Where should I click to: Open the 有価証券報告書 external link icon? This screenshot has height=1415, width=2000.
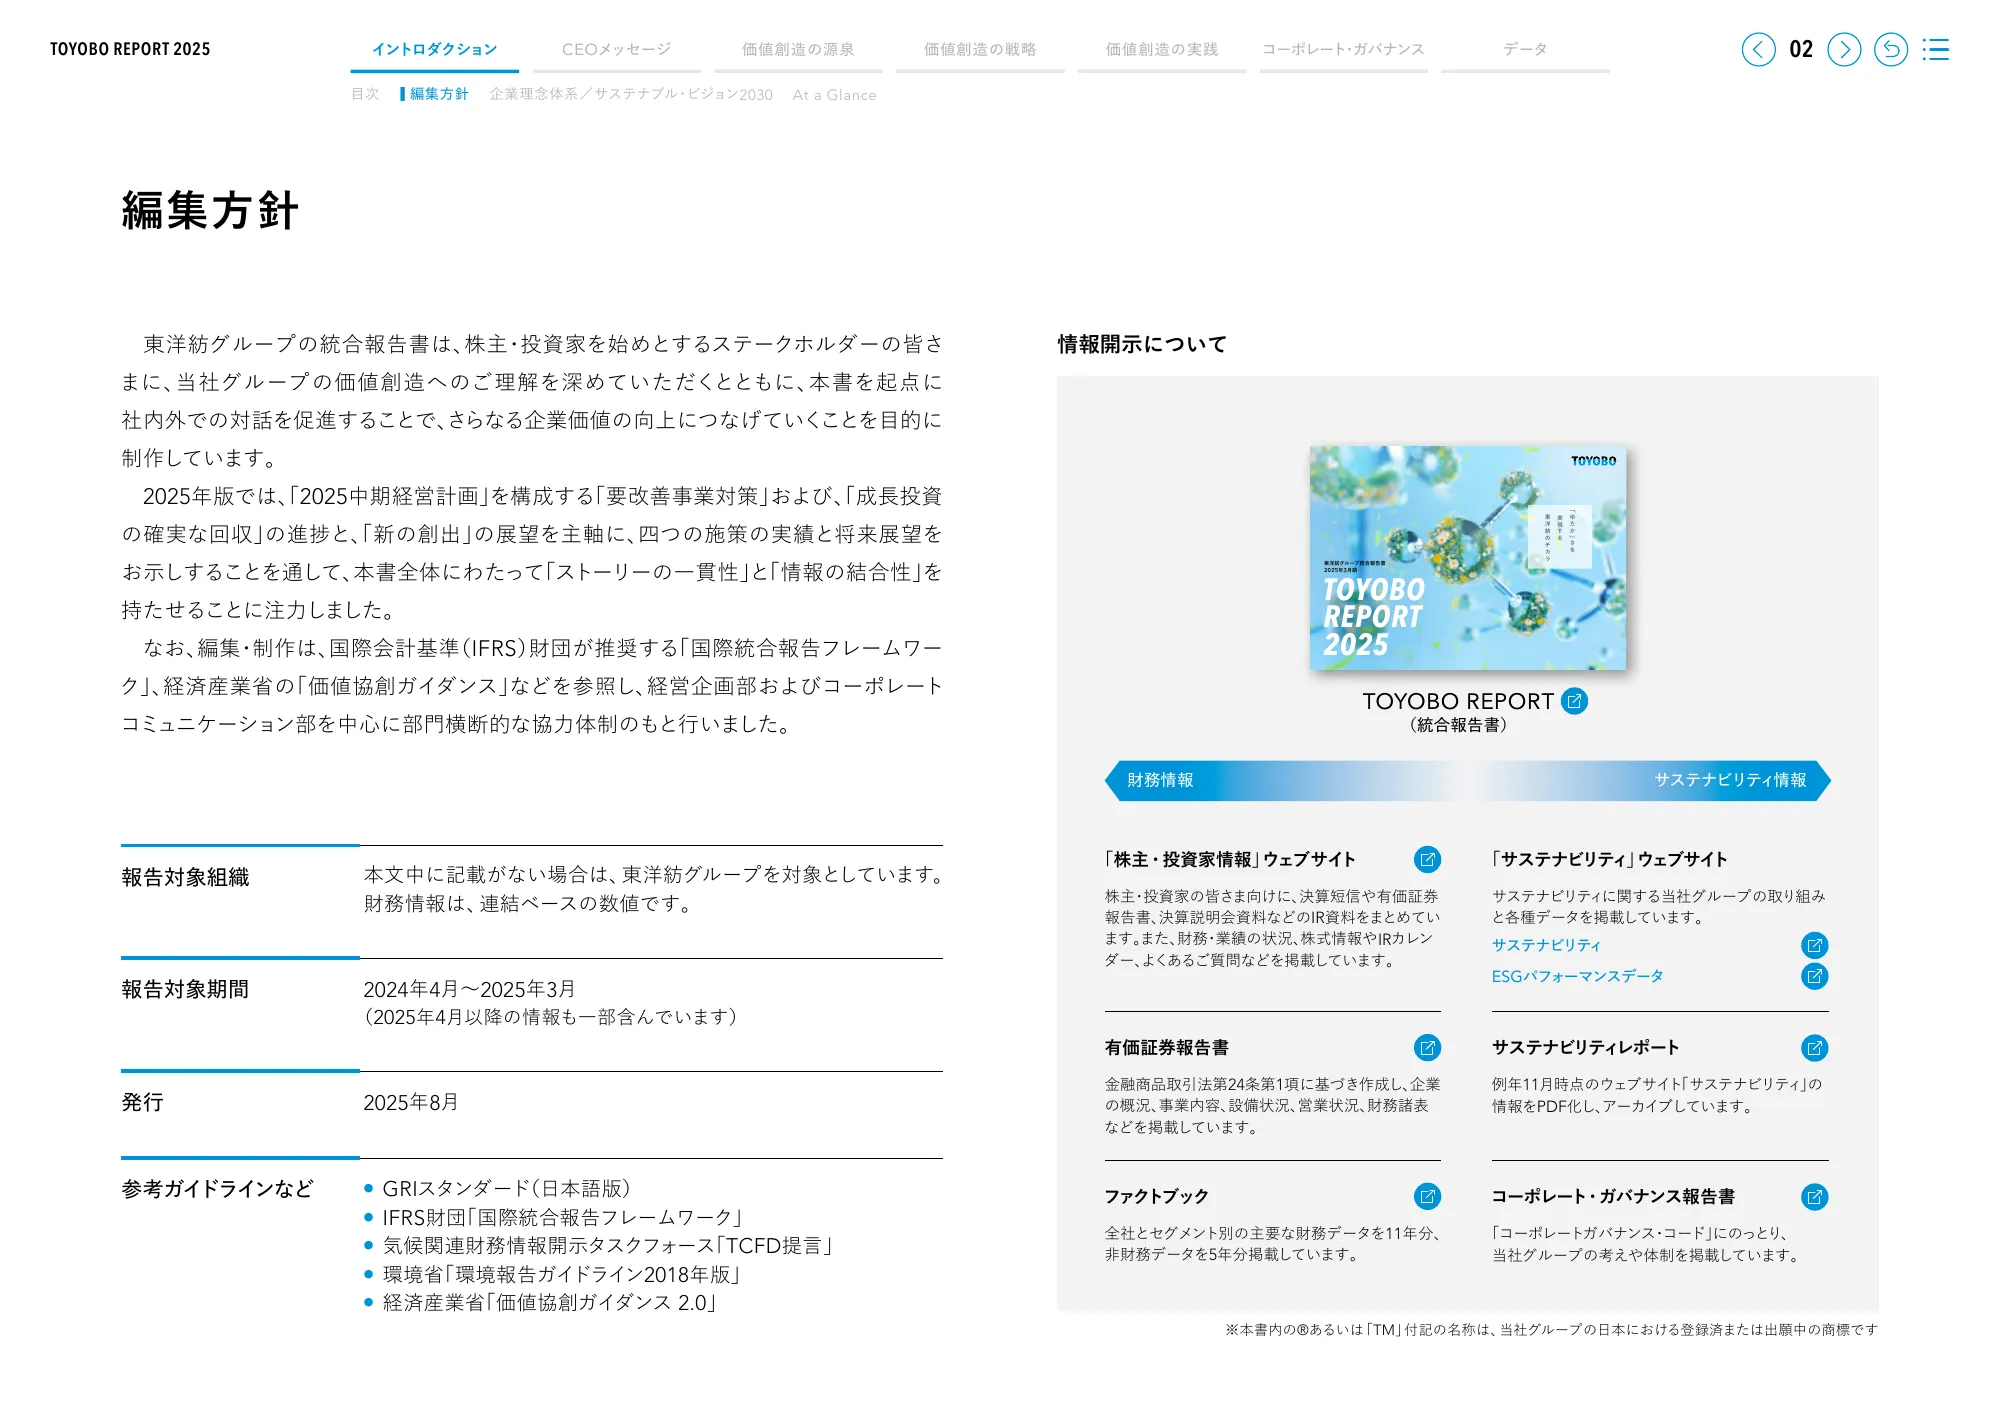point(1428,1048)
